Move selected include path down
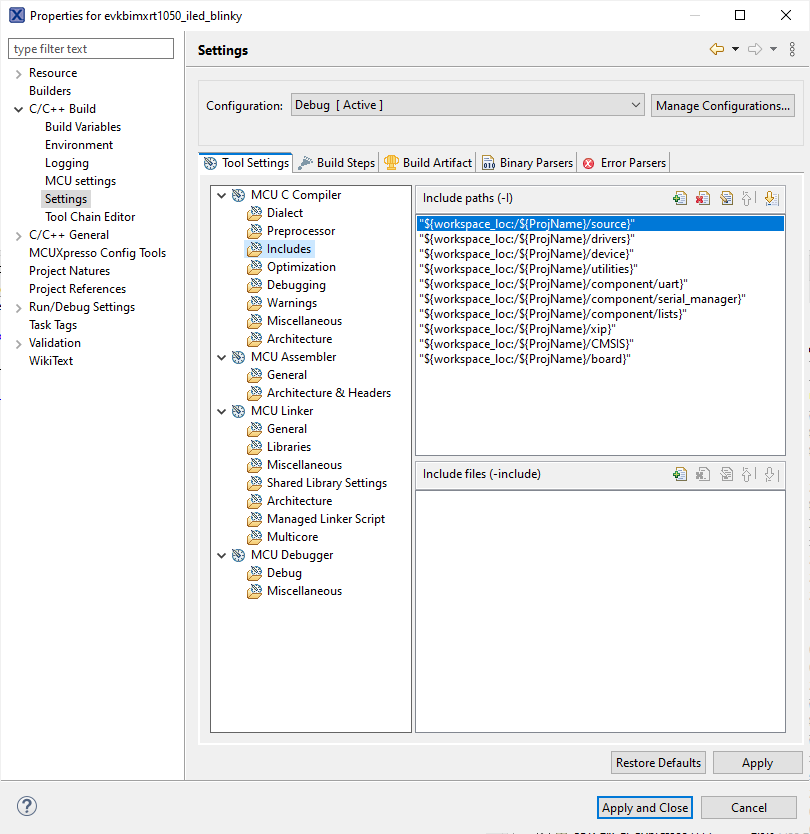Screen dimensions: 810x834 click(771, 198)
